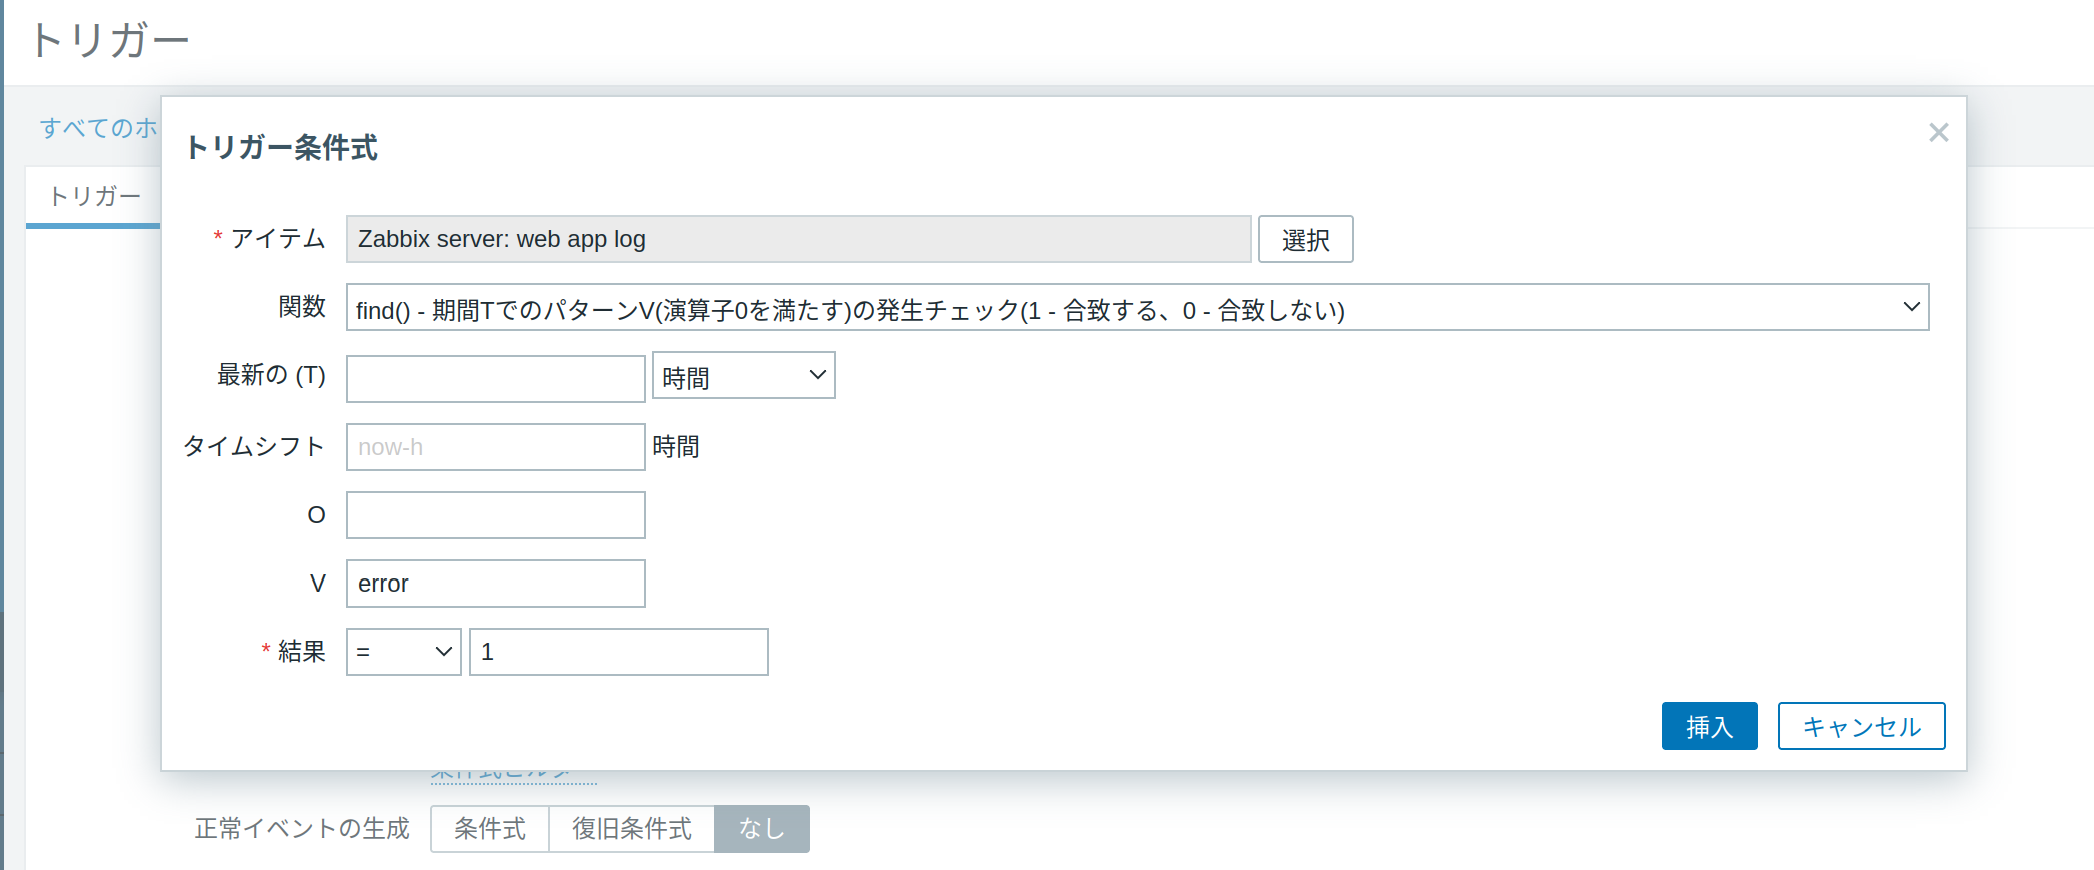Click the V field containing error

(495, 584)
